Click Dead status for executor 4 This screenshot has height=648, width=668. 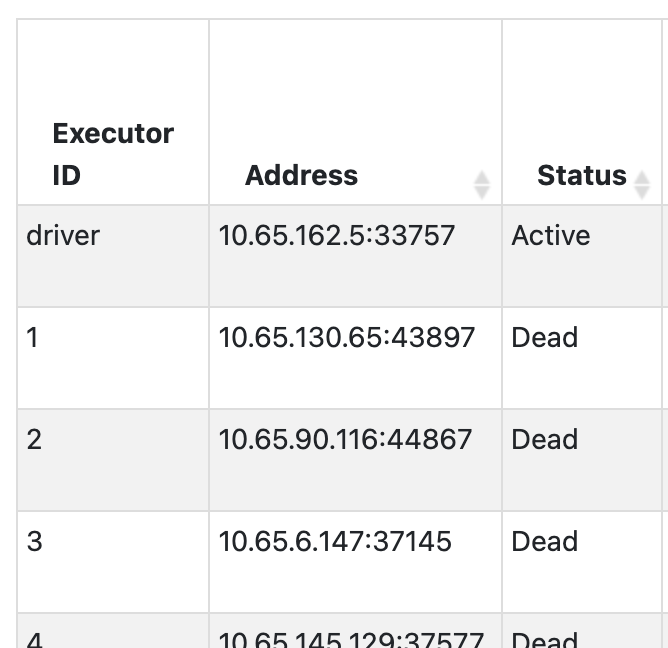pos(545,638)
